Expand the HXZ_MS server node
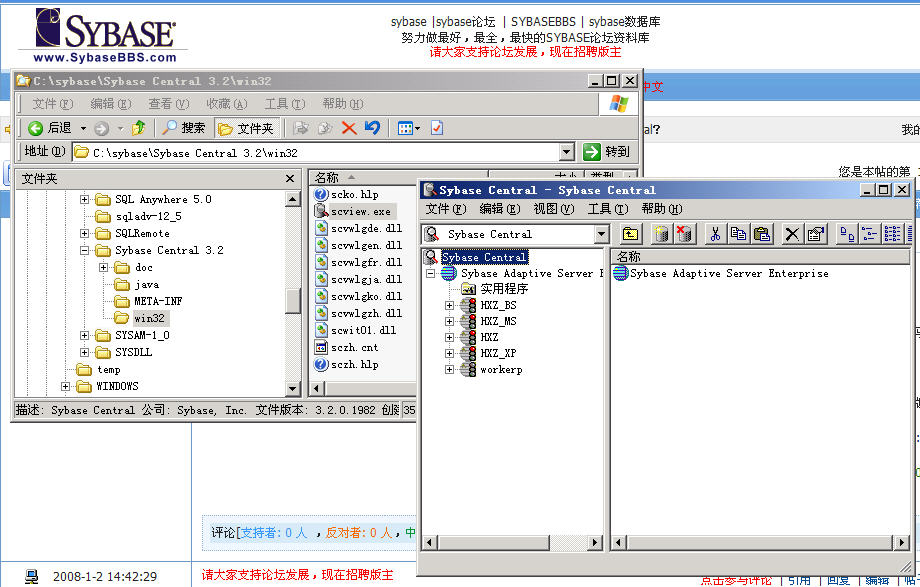Screen dimensions: 920x587 [449, 321]
